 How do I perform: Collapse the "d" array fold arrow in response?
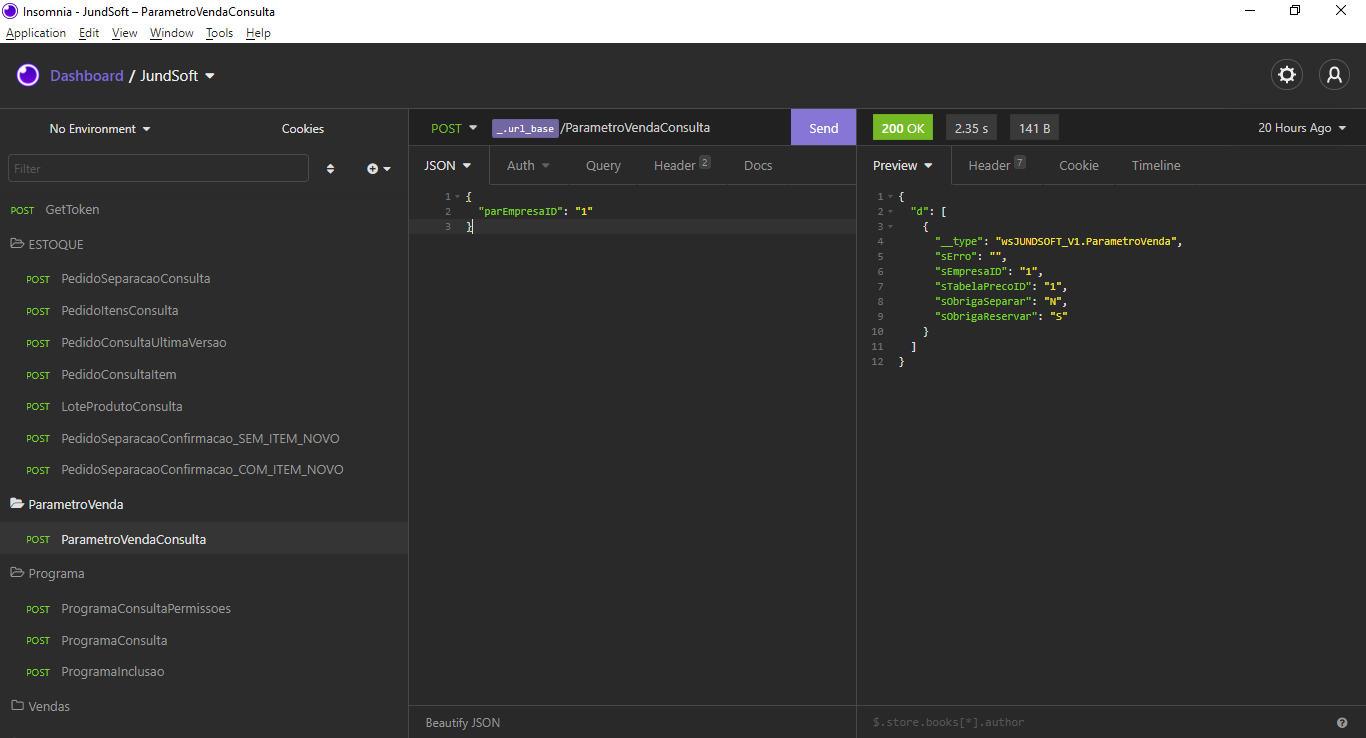(x=891, y=212)
